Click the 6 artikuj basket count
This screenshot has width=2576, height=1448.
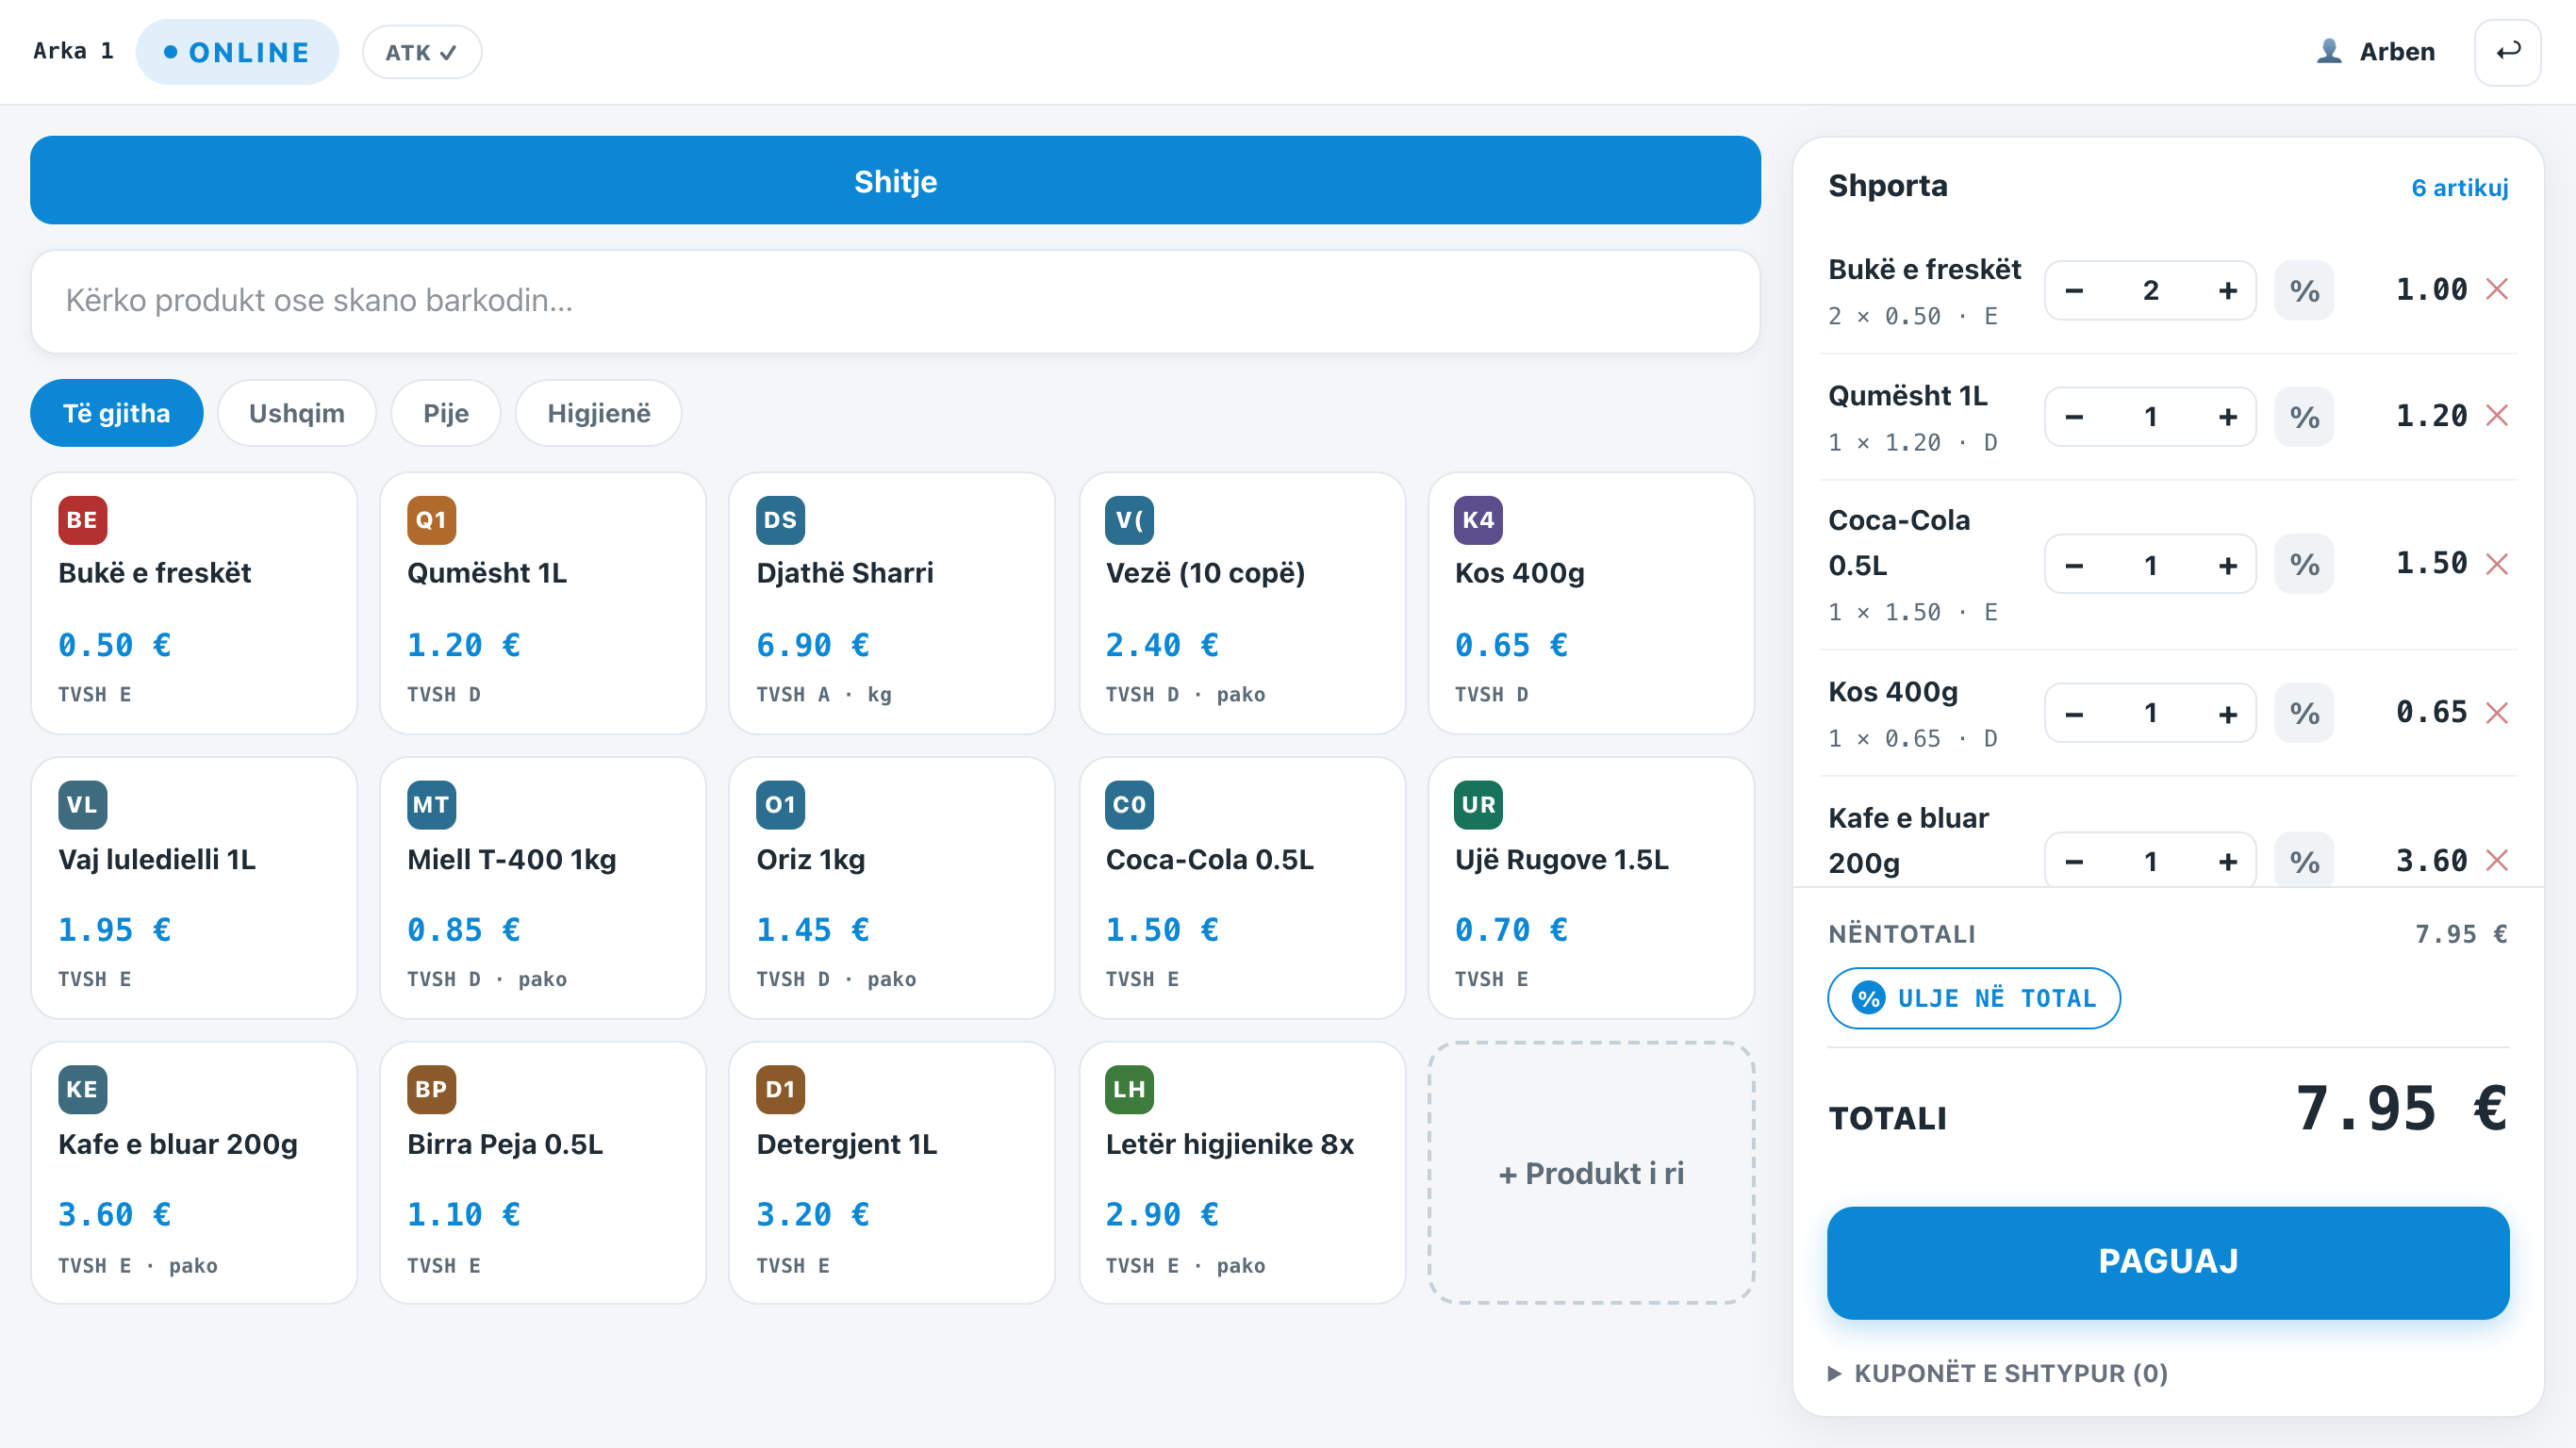point(2459,187)
